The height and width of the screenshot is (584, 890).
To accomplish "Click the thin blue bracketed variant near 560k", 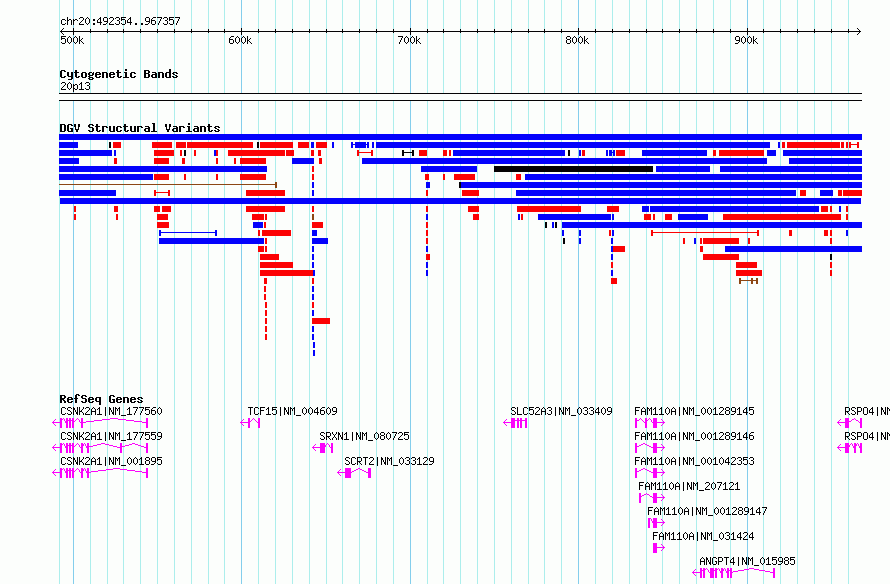I will coord(188,233).
